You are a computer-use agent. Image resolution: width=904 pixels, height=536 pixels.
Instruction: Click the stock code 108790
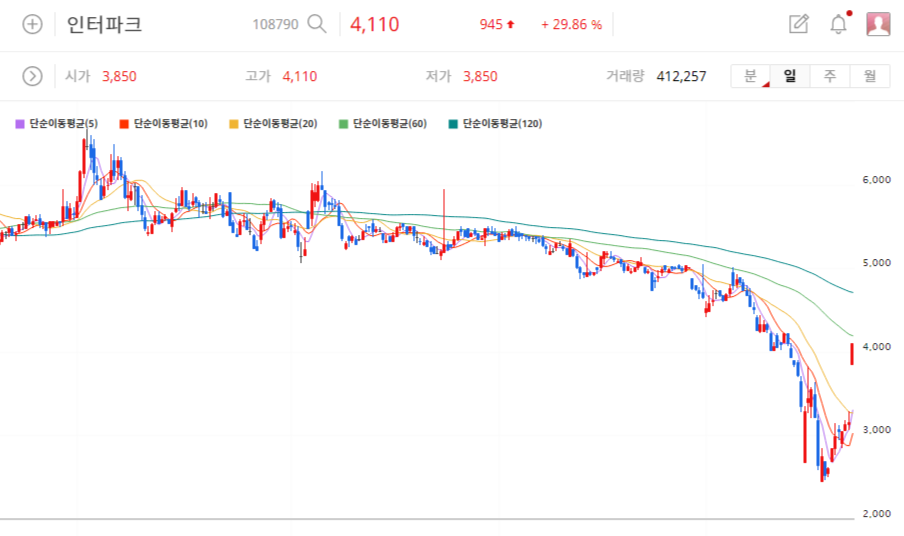tap(276, 24)
